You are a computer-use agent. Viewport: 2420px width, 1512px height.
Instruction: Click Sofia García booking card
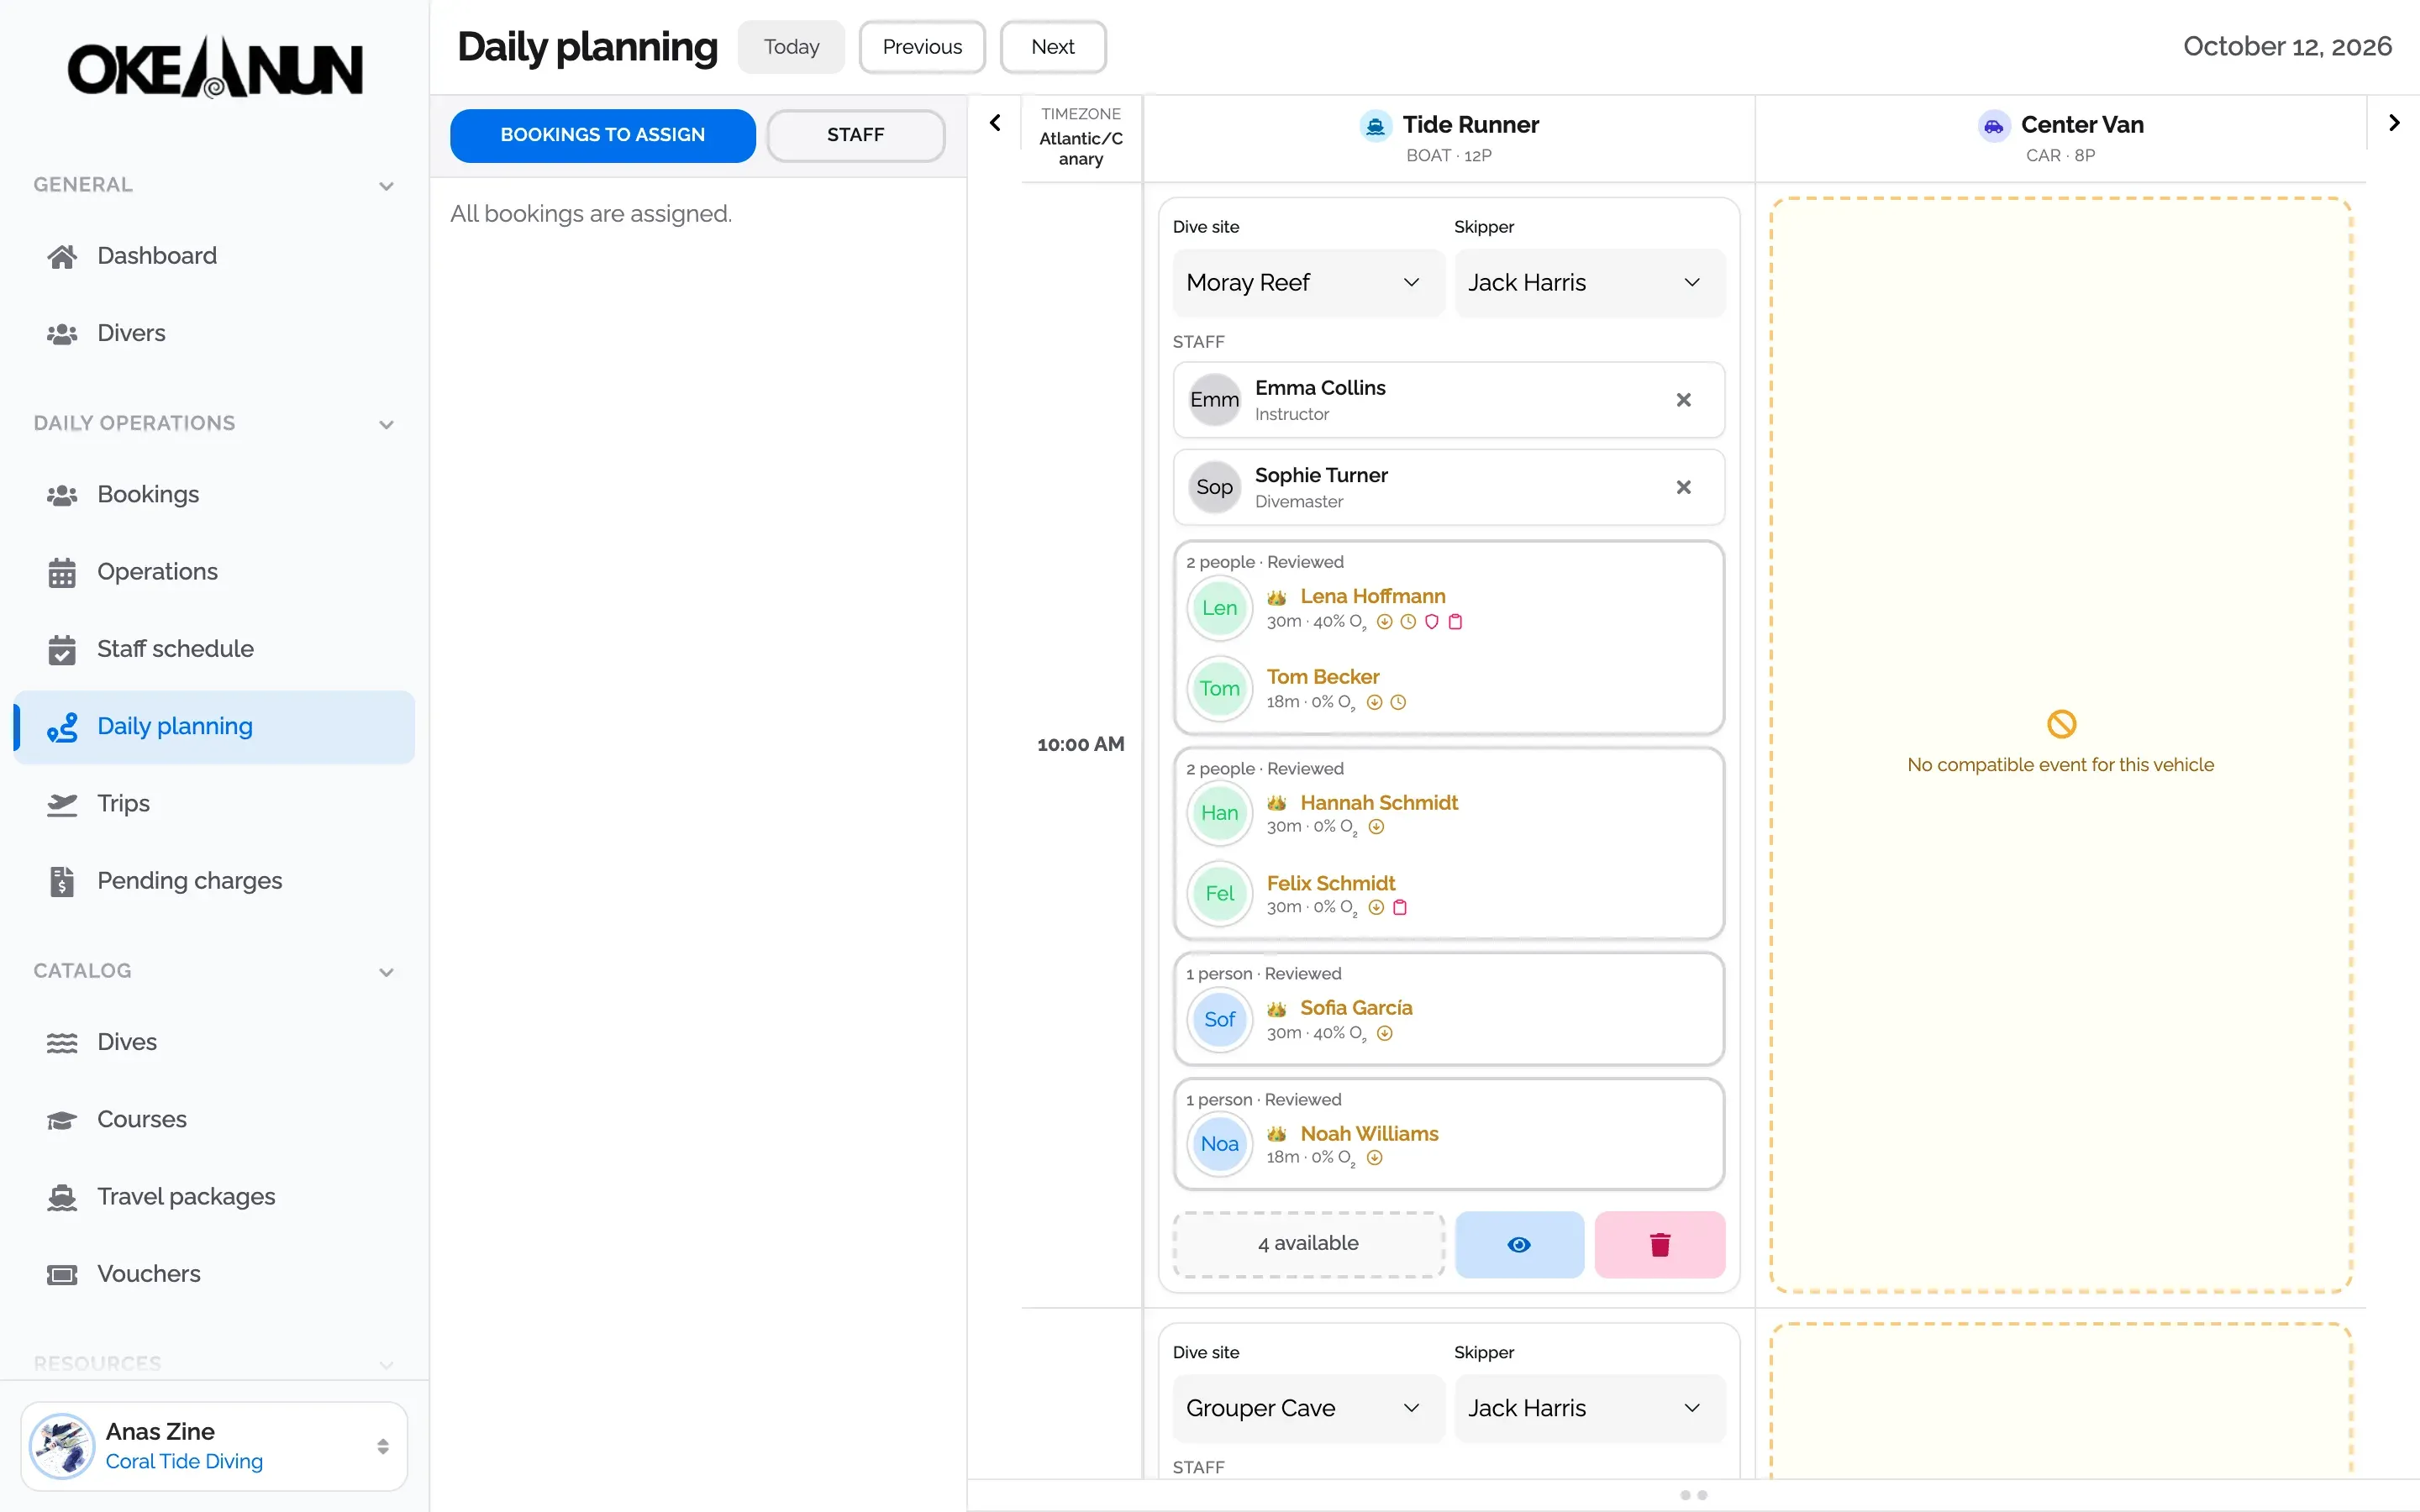coord(1449,1009)
